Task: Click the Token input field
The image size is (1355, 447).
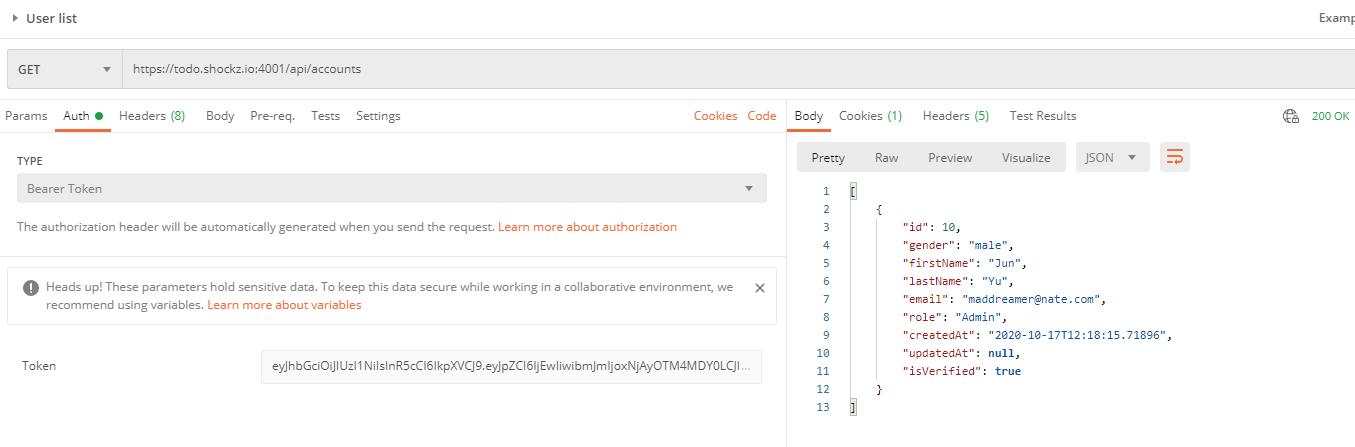Action: tap(511, 366)
